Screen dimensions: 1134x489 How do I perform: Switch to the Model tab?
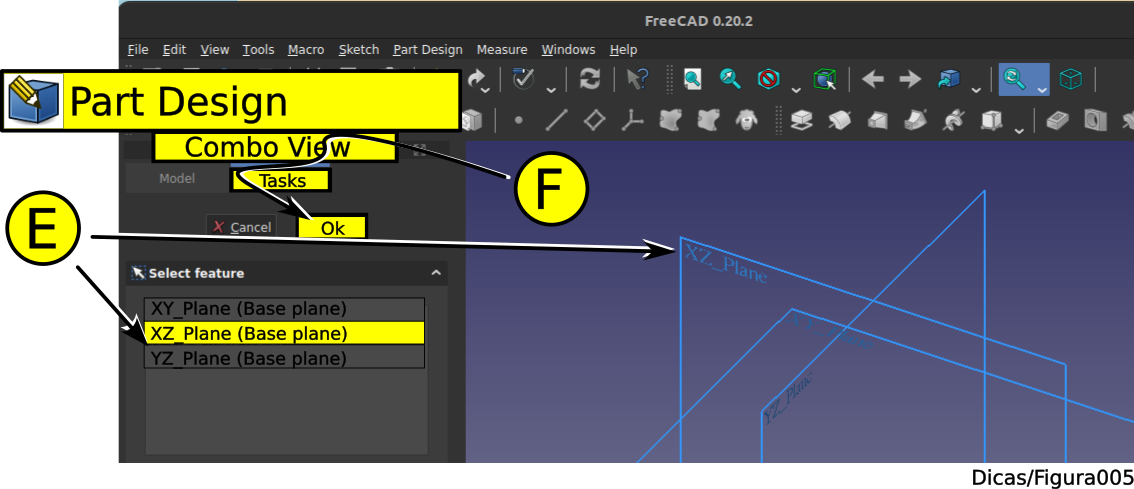pos(177,178)
